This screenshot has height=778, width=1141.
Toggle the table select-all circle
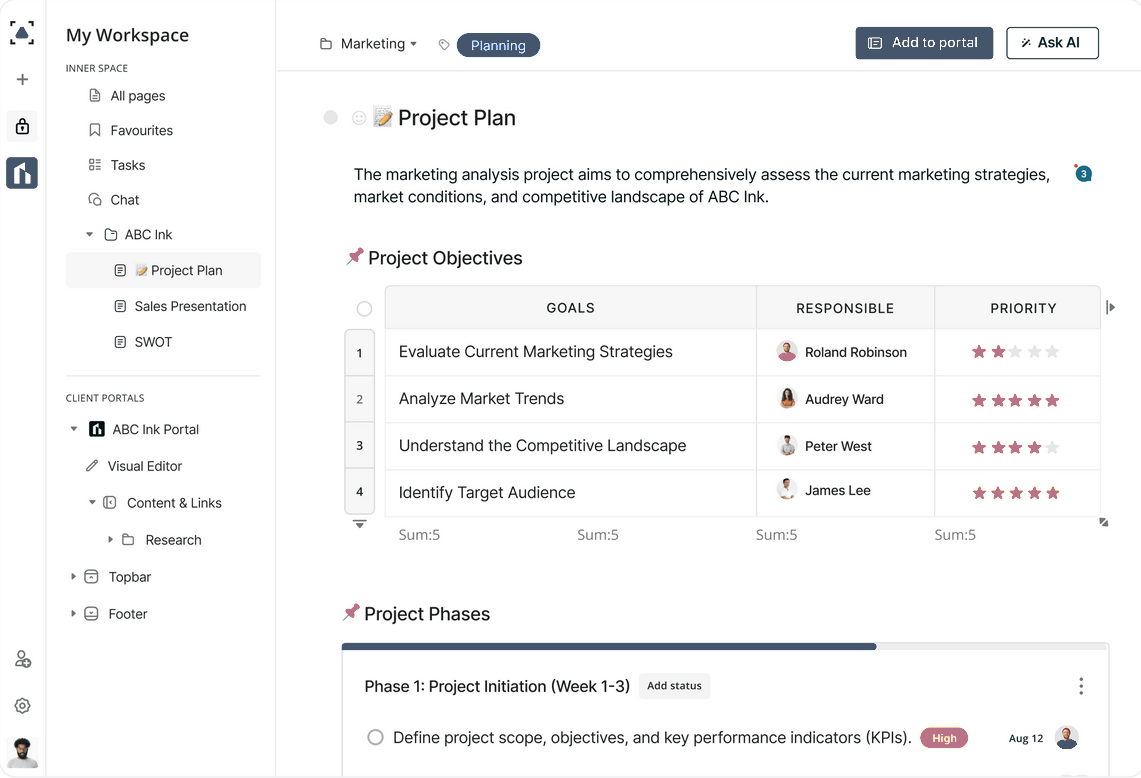pos(364,309)
